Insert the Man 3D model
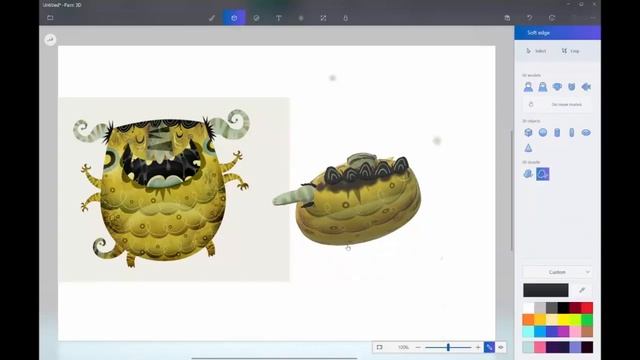Image resolution: width=640 pixels, height=360 pixels. [528, 87]
